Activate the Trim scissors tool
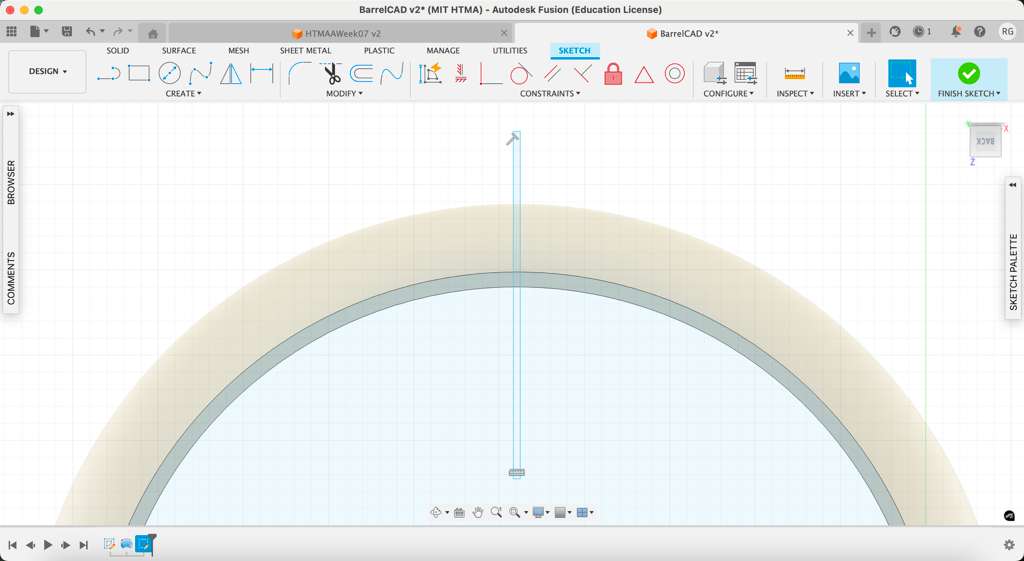Image resolution: width=1024 pixels, height=561 pixels. click(331, 73)
